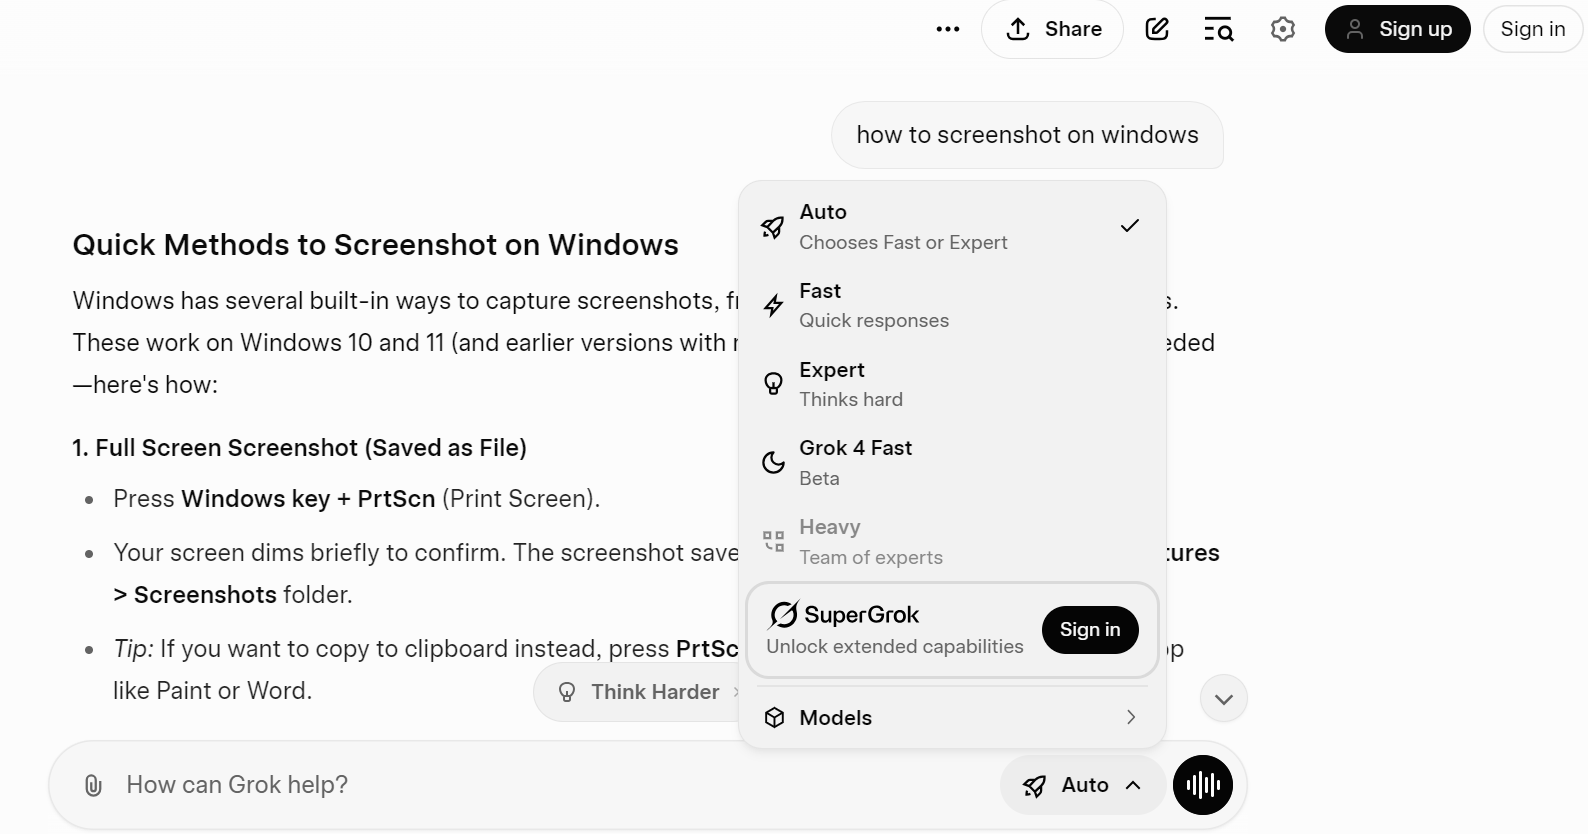Screen dimensions: 1588x834
Task: Click the Share upload icon button
Action: [x=1052, y=30]
